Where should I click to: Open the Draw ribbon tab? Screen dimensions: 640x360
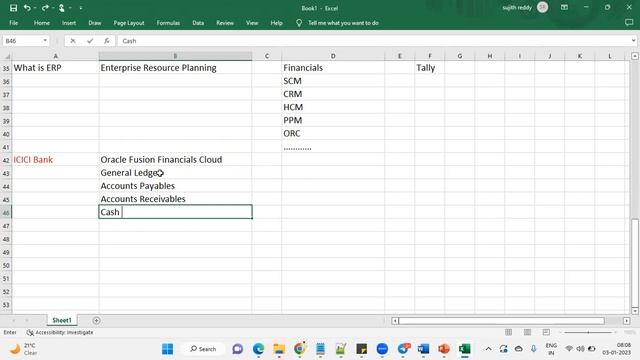pos(95,23)
